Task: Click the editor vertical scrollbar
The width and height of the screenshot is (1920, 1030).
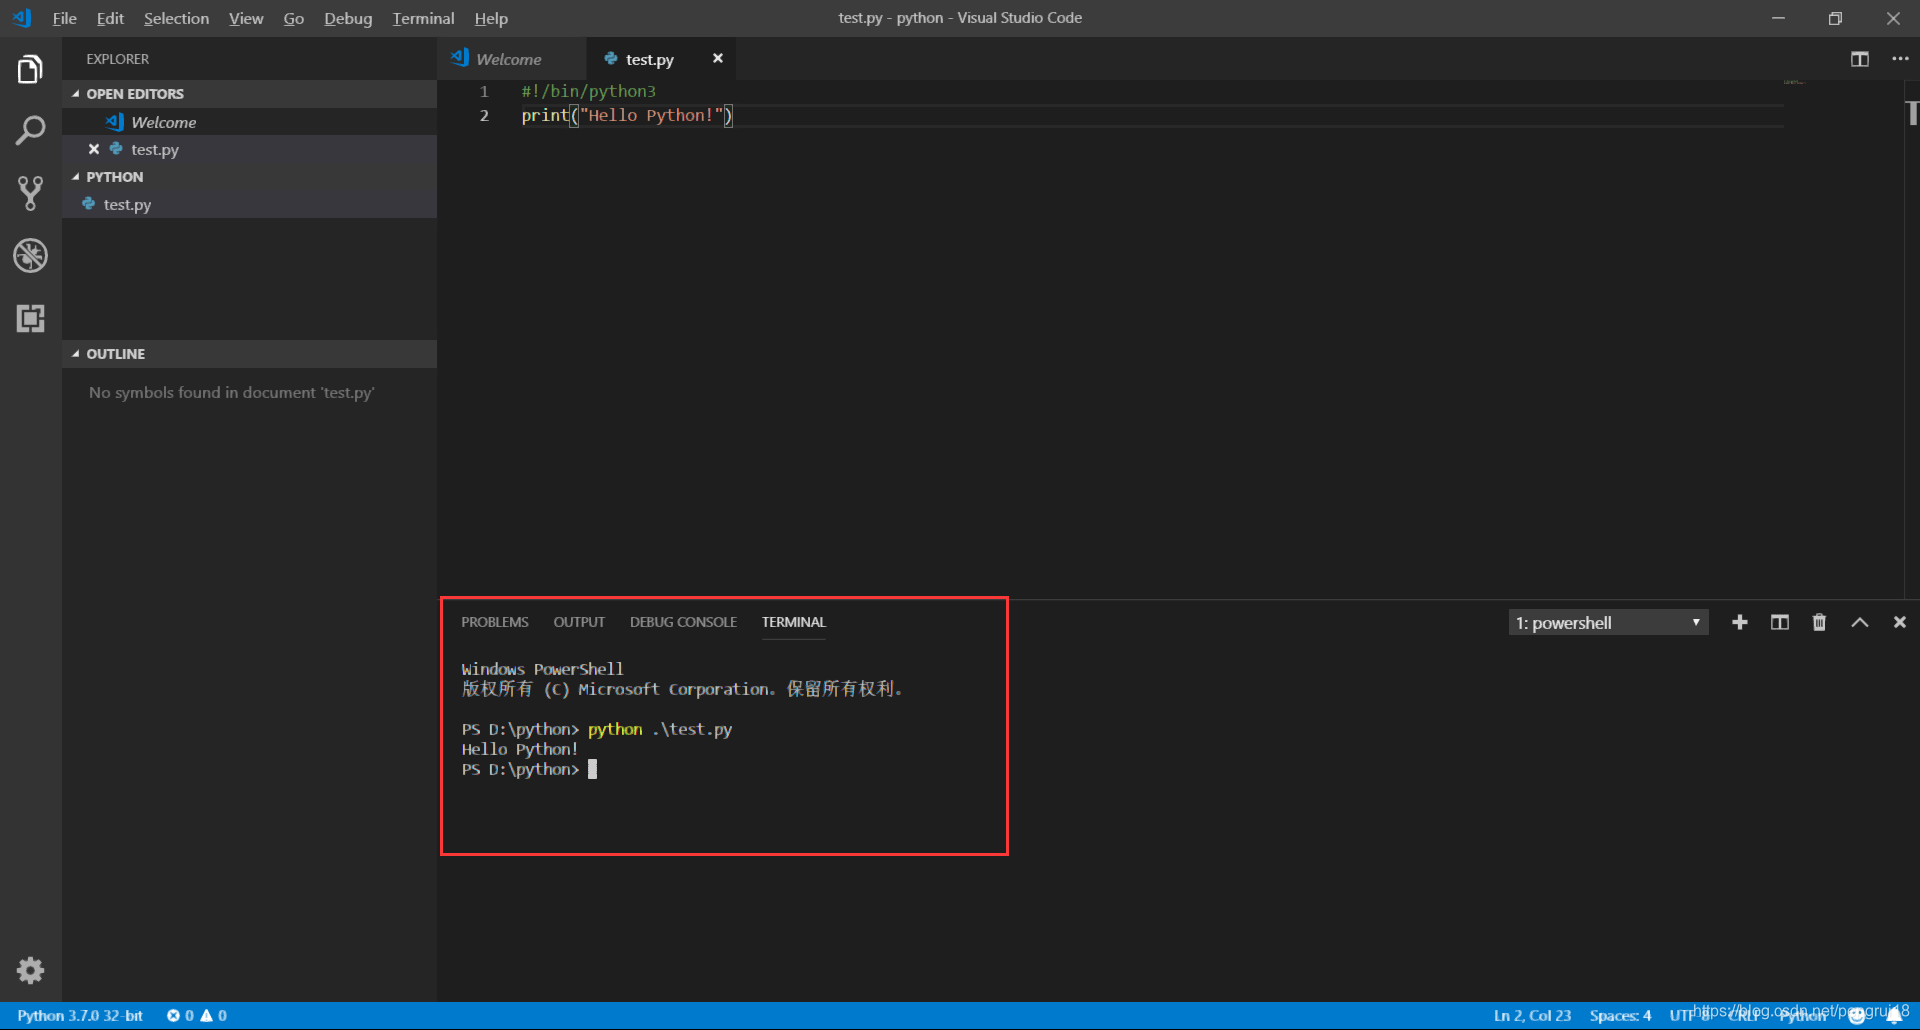Action: coord(1912,340)
